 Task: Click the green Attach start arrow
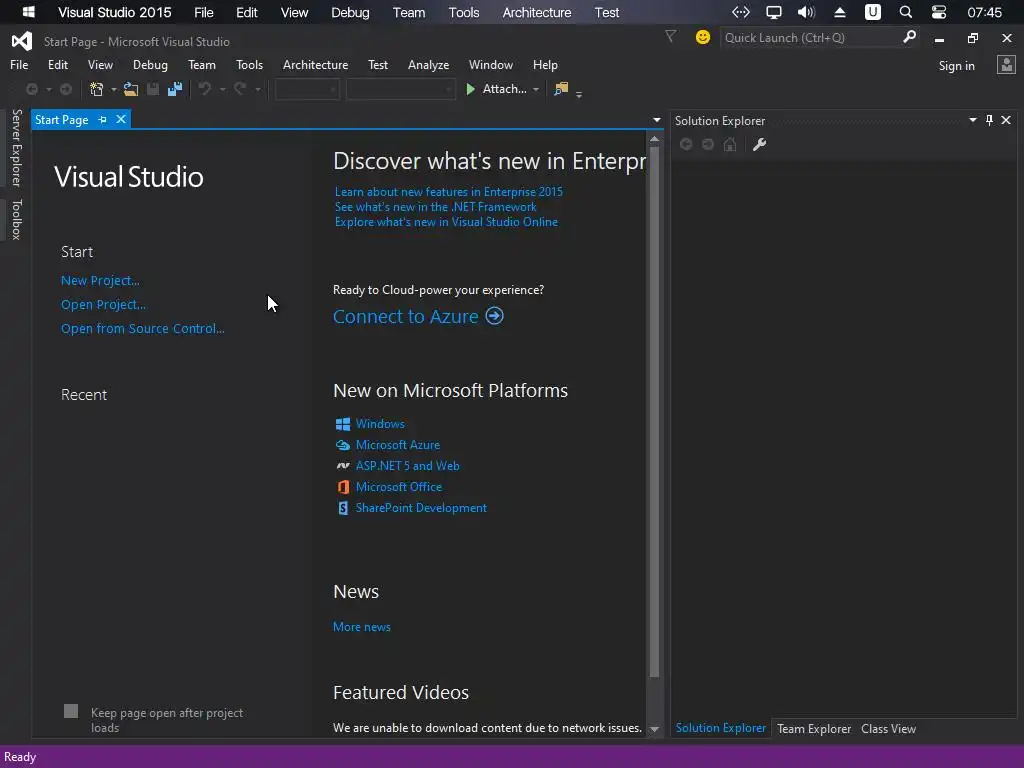click(x=470, y=89)
